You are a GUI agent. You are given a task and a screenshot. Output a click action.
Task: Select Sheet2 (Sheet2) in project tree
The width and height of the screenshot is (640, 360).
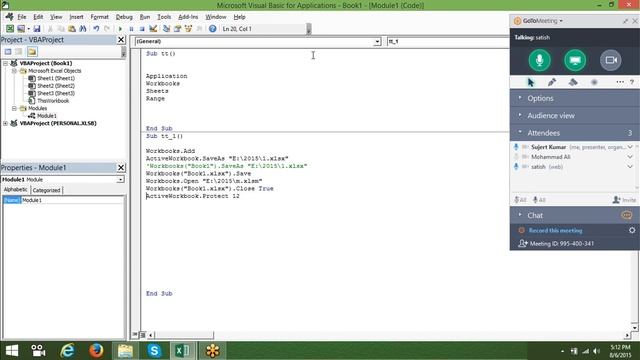pyautogui.click(x=56, y=86)
